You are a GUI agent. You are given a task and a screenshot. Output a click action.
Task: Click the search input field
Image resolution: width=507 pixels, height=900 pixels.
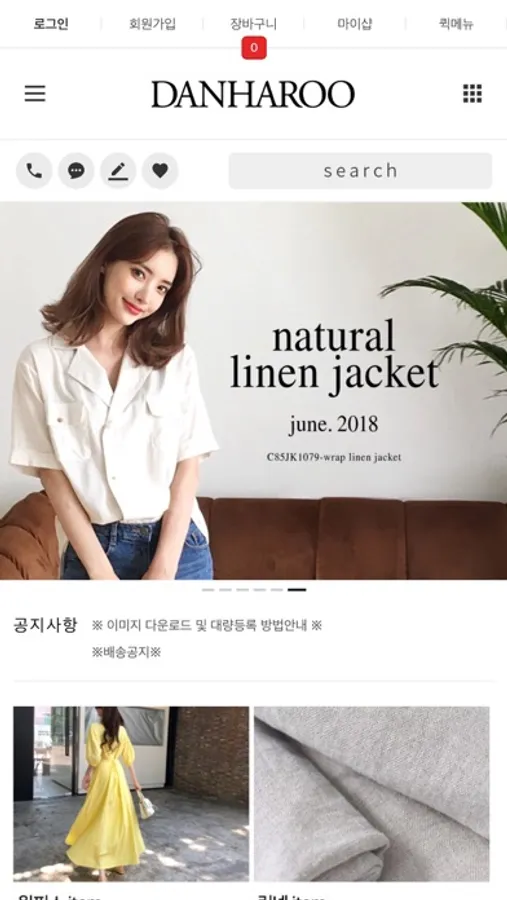(x=360, y=170)
